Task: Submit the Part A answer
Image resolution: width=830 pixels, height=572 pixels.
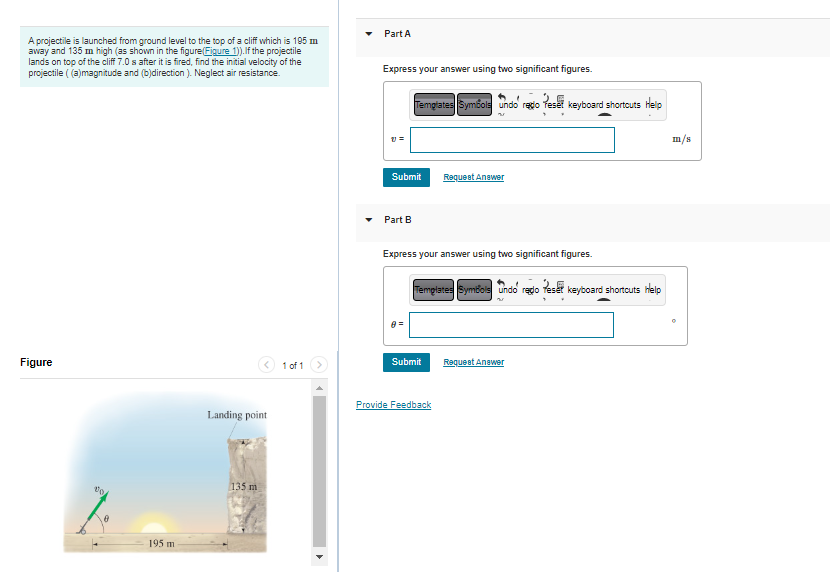Action: click(406, 177)
